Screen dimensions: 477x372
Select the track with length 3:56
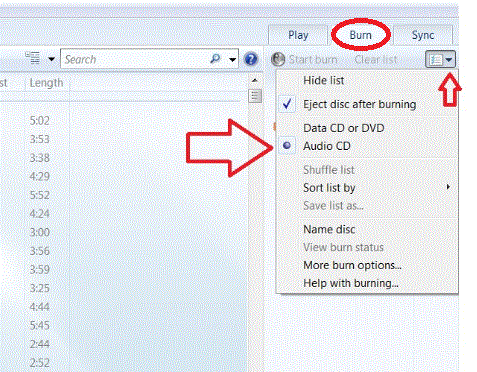pyautogui.click(x=39, y=251)
